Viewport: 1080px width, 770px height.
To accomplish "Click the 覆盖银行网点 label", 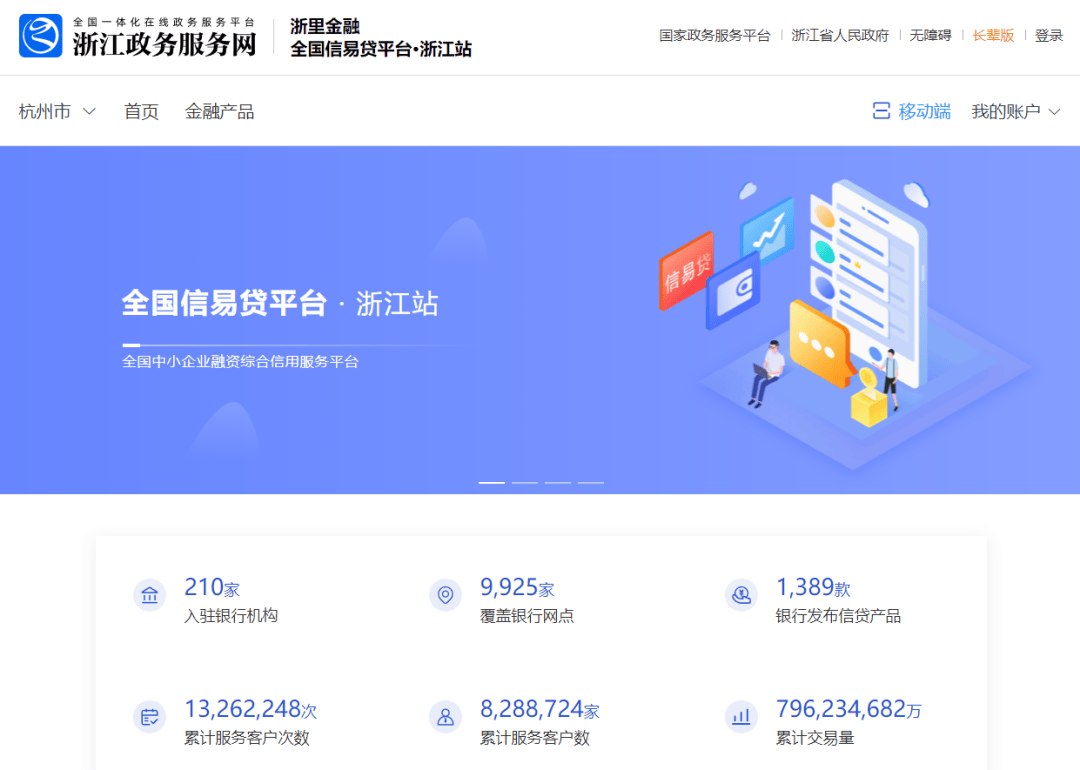I will tap(527, 616).
